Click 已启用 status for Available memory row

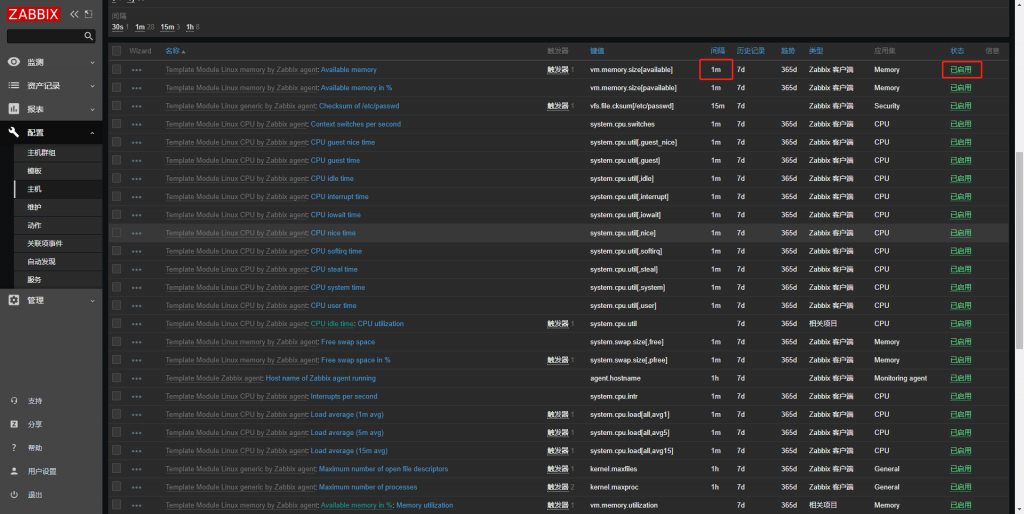pos(961,70)
